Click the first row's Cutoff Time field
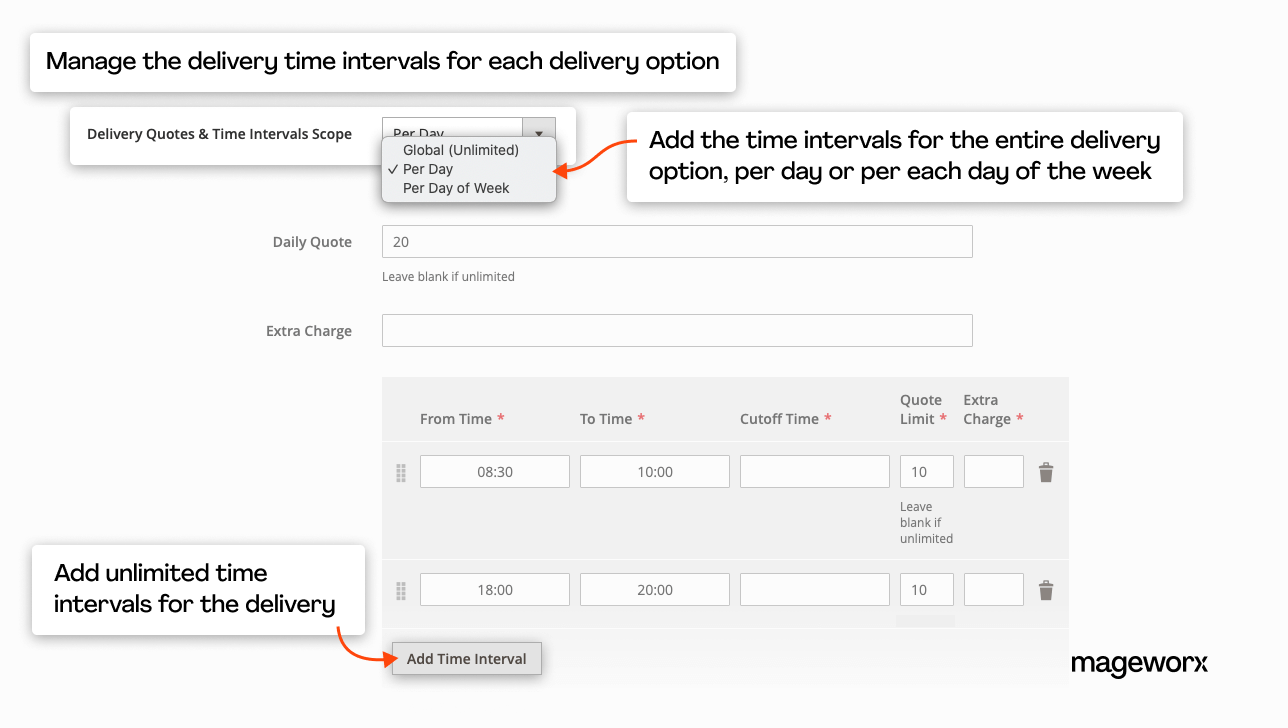The height and width of the screenshot is (728, 1288). (814, 471)
